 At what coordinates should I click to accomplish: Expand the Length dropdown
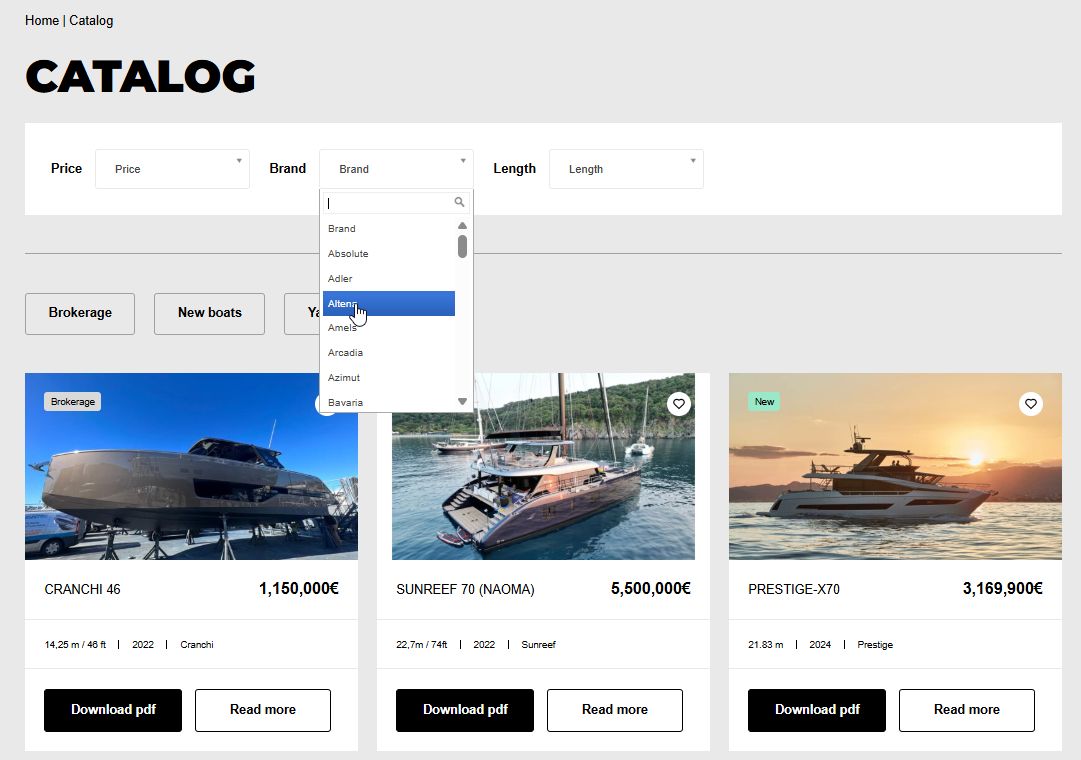coord(626,169)
